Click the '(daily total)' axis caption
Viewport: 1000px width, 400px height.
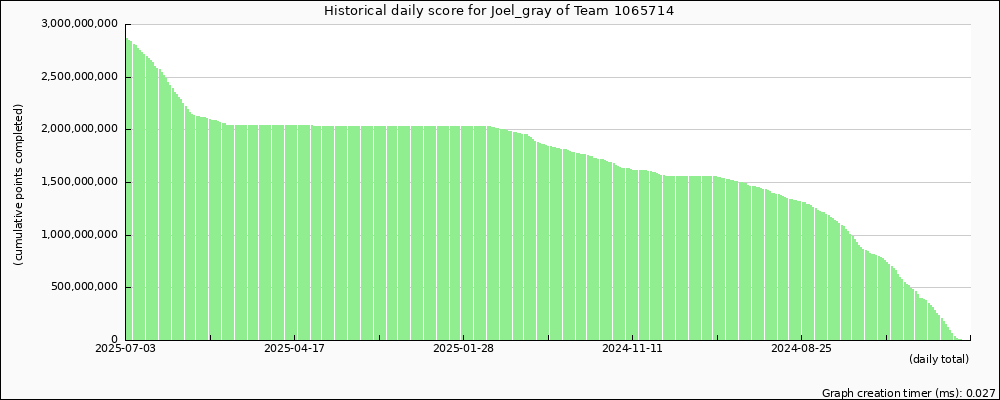[939, 360]
